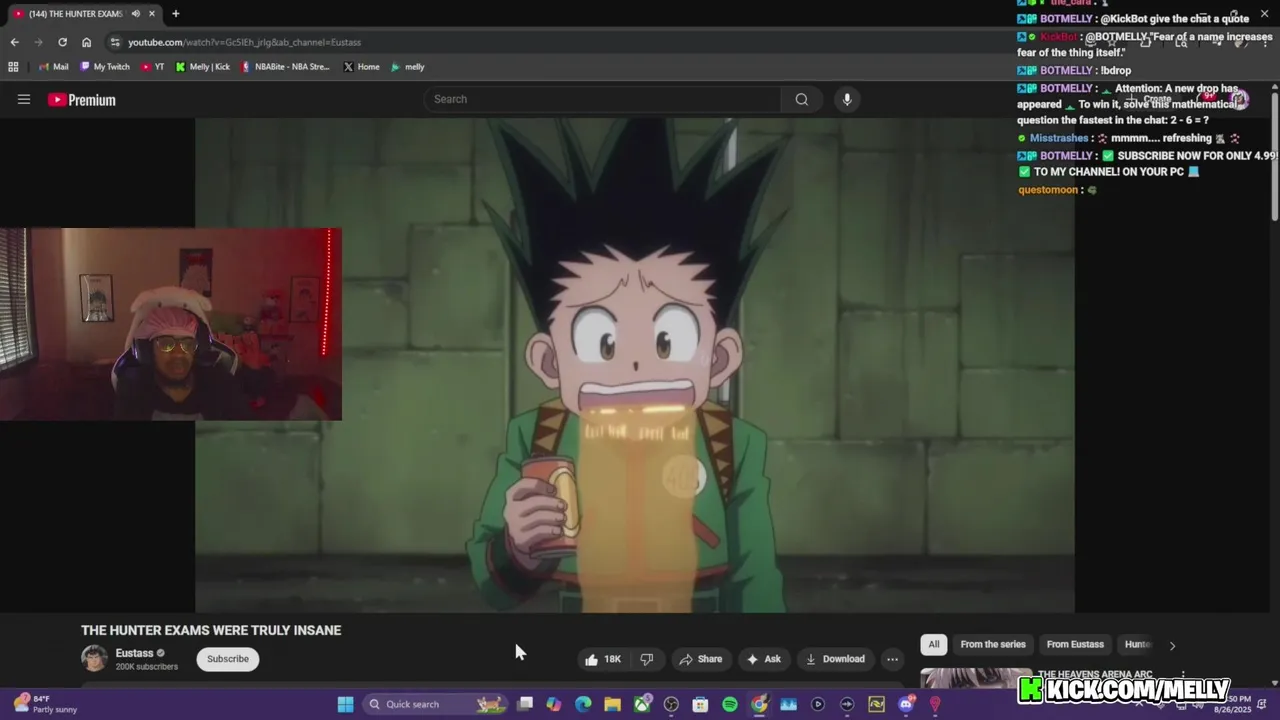Screen dimensions: 1280x720
Task: Open more actions three-dot menu
Action: (x=892, y=659)
